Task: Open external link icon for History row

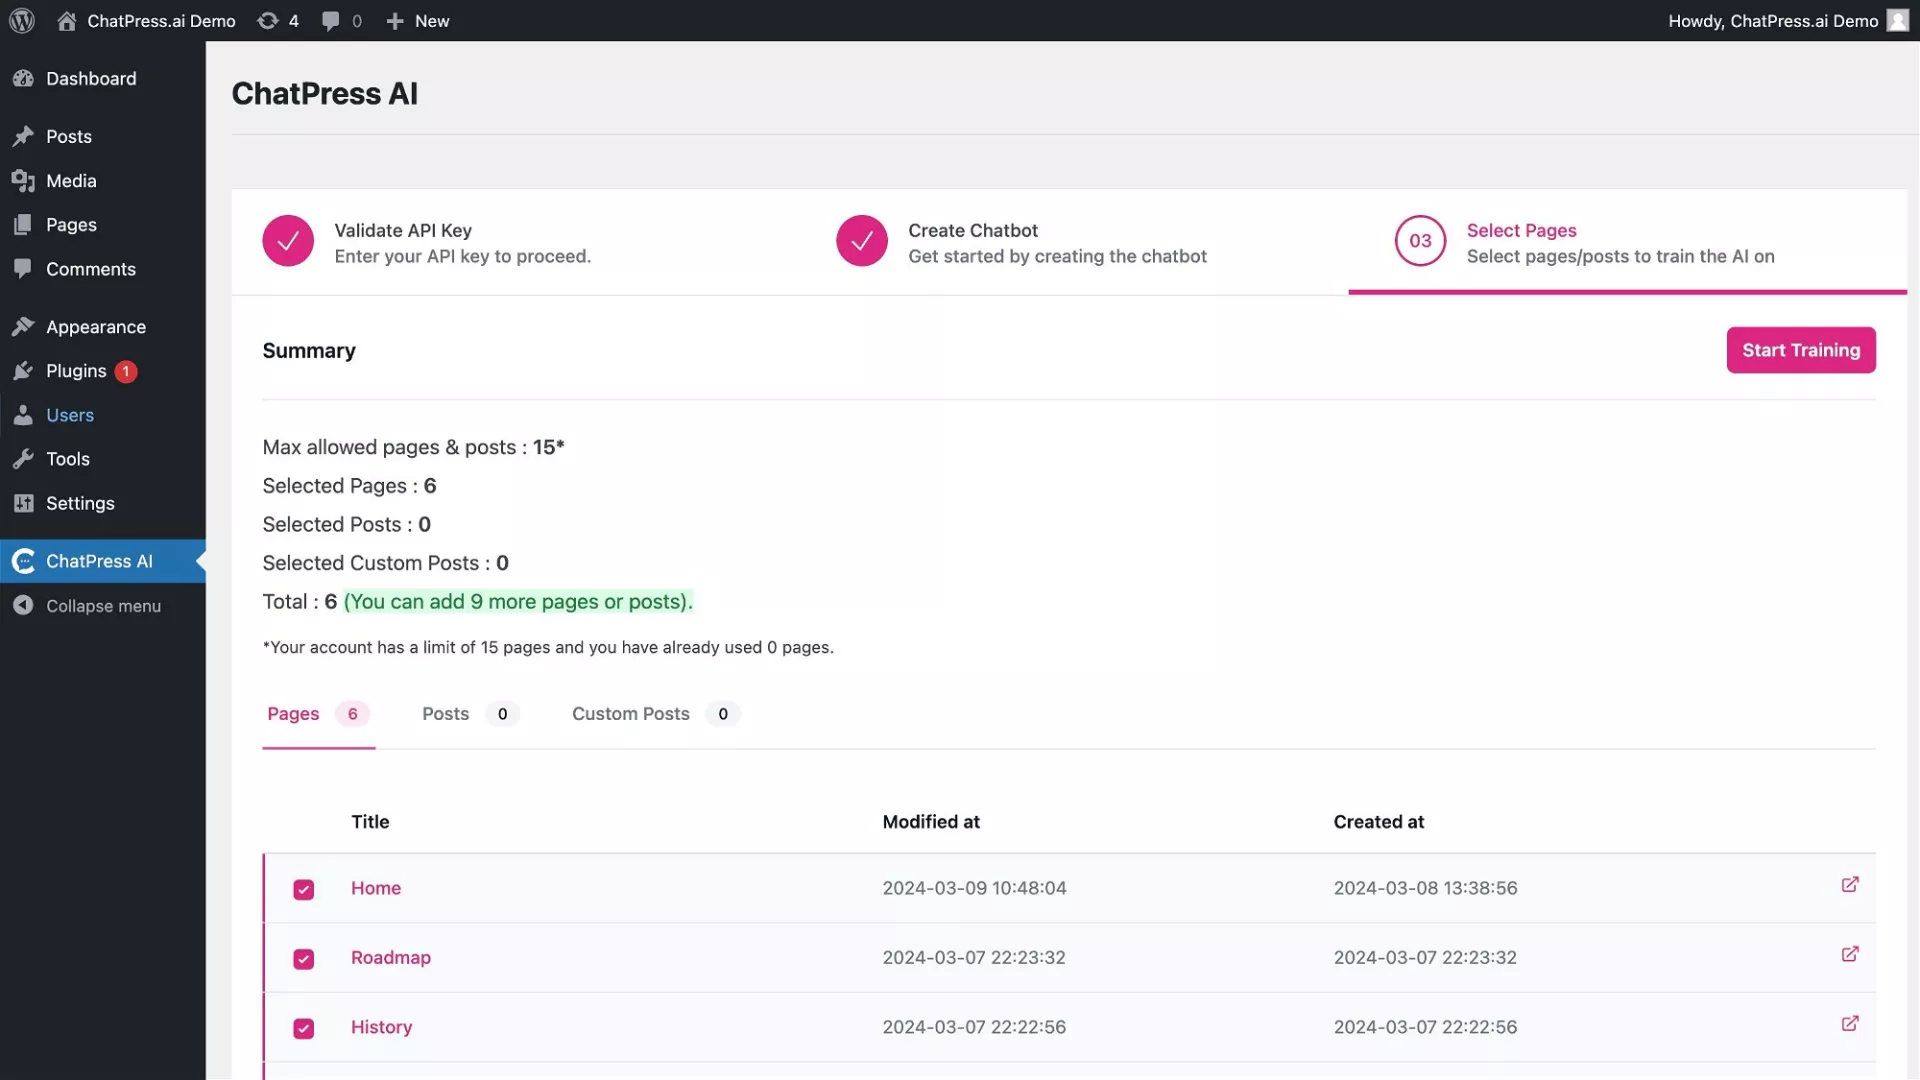Action: (1849, 1024)
